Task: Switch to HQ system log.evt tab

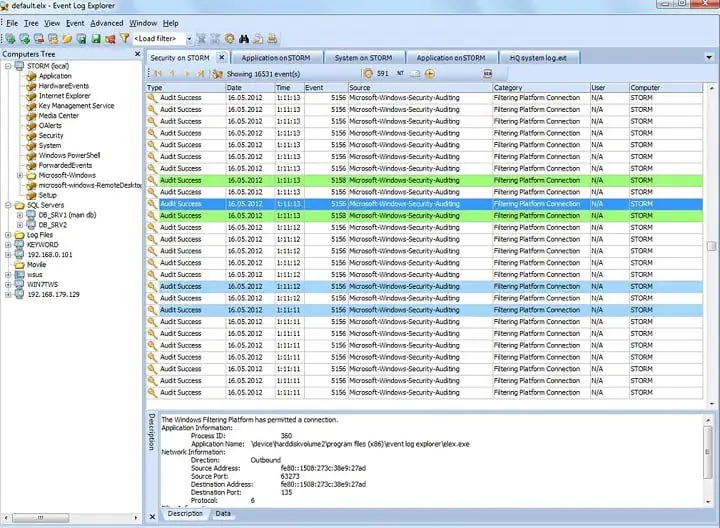Action: (x=538, y=58)
